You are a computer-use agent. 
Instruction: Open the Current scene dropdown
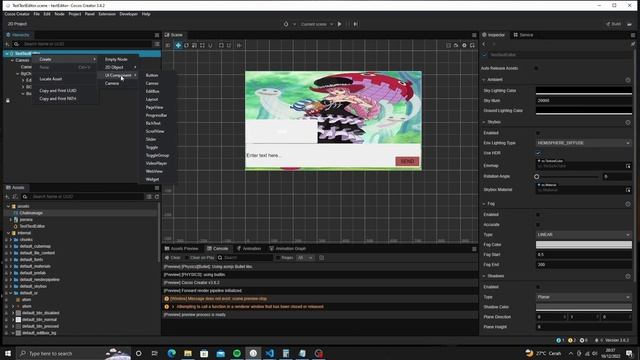pyautogui.click(x=317, y=24)
